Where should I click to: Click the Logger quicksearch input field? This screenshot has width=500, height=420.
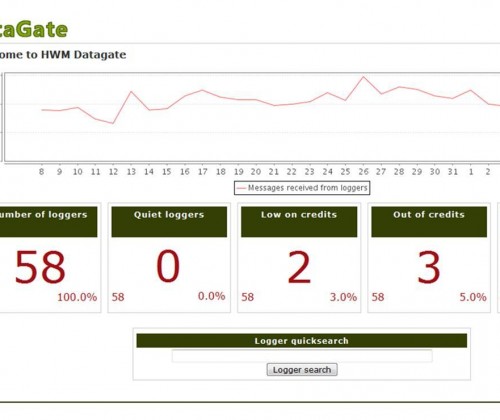[302, 356]
